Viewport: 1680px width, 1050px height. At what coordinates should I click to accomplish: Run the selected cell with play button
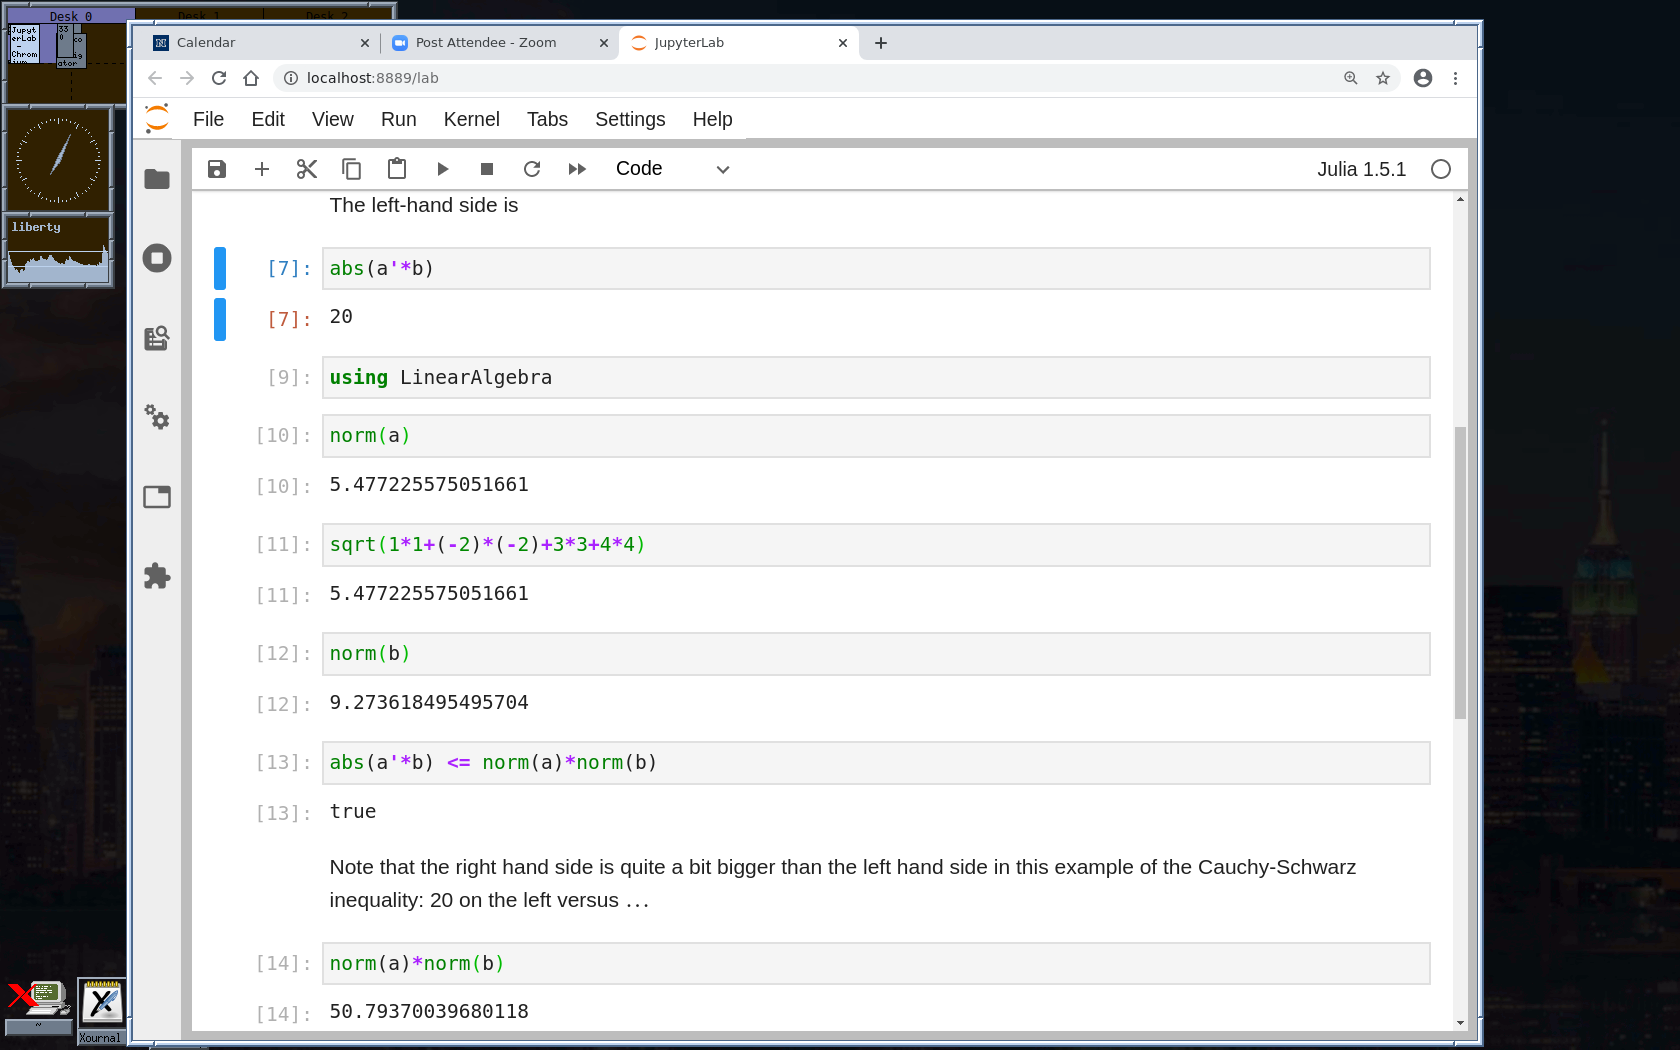point(442,169)
